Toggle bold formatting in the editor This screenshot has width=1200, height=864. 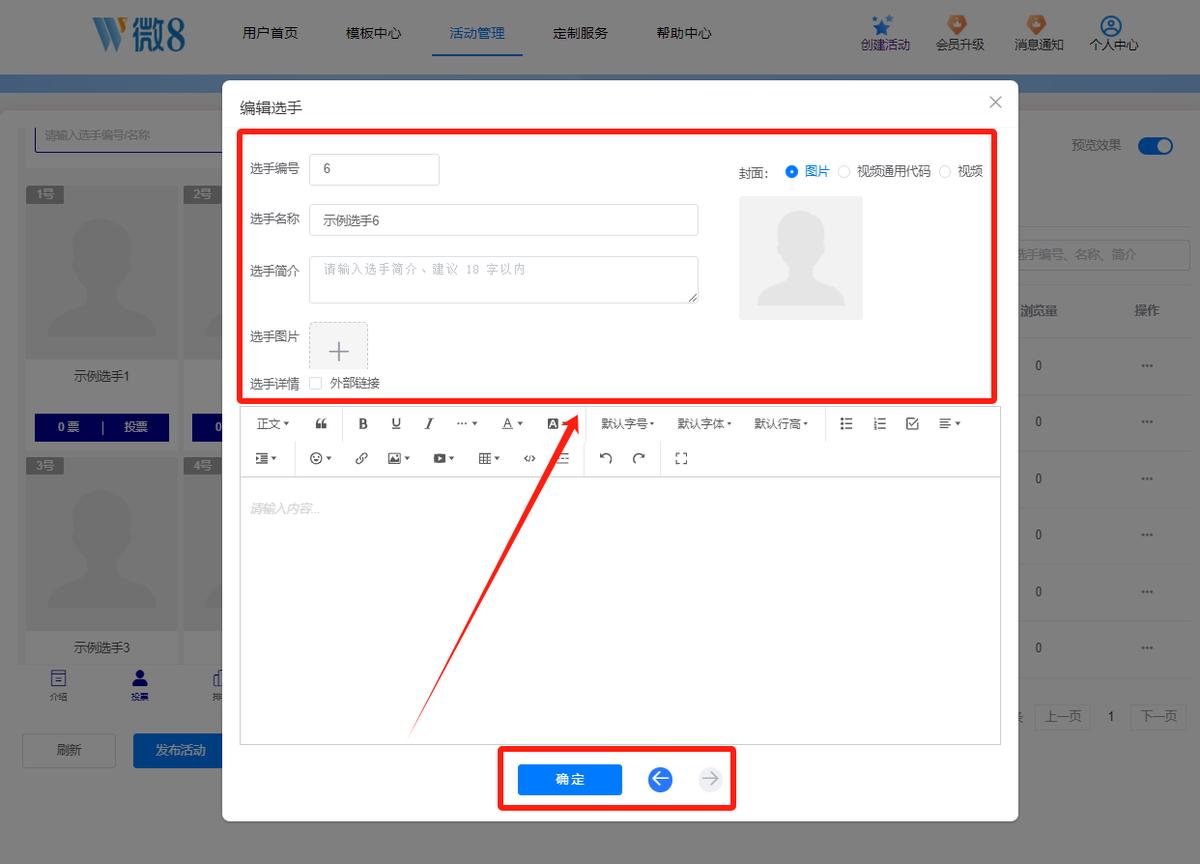(x=363, y=424)
